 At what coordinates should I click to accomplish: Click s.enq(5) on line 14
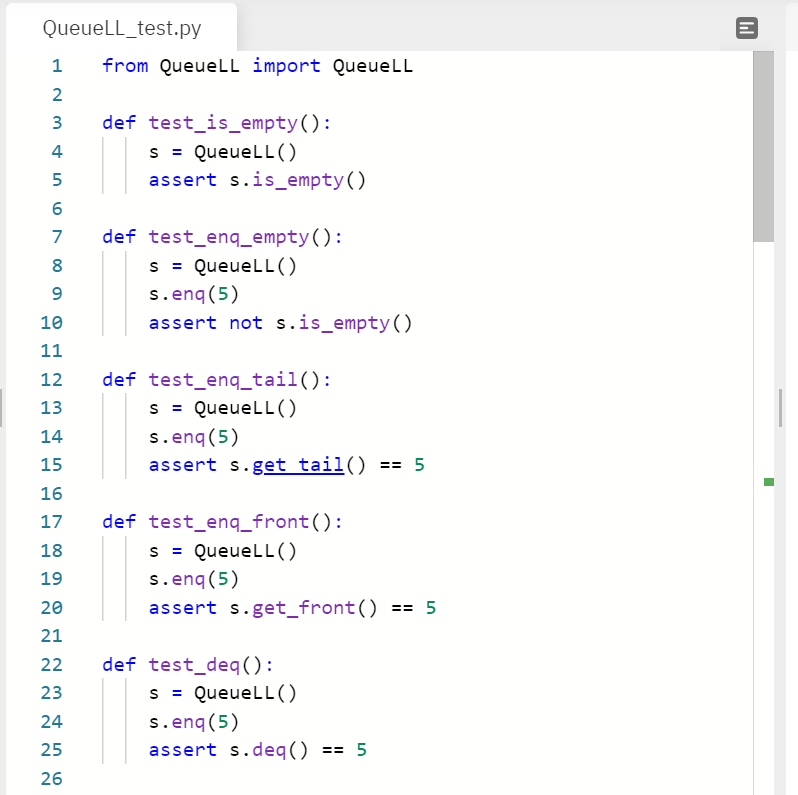193,437
